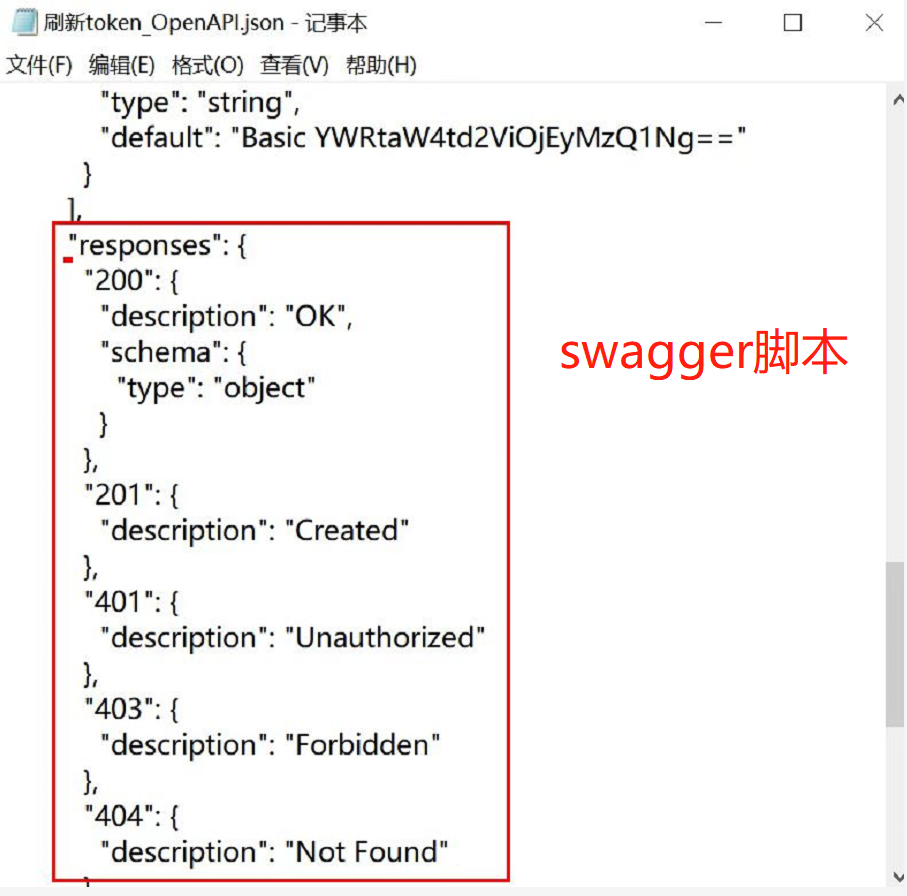Viewport: 907px width, 896px height.
Task: Open the 查看(V) menu
Action: click(x=294, y=65)
